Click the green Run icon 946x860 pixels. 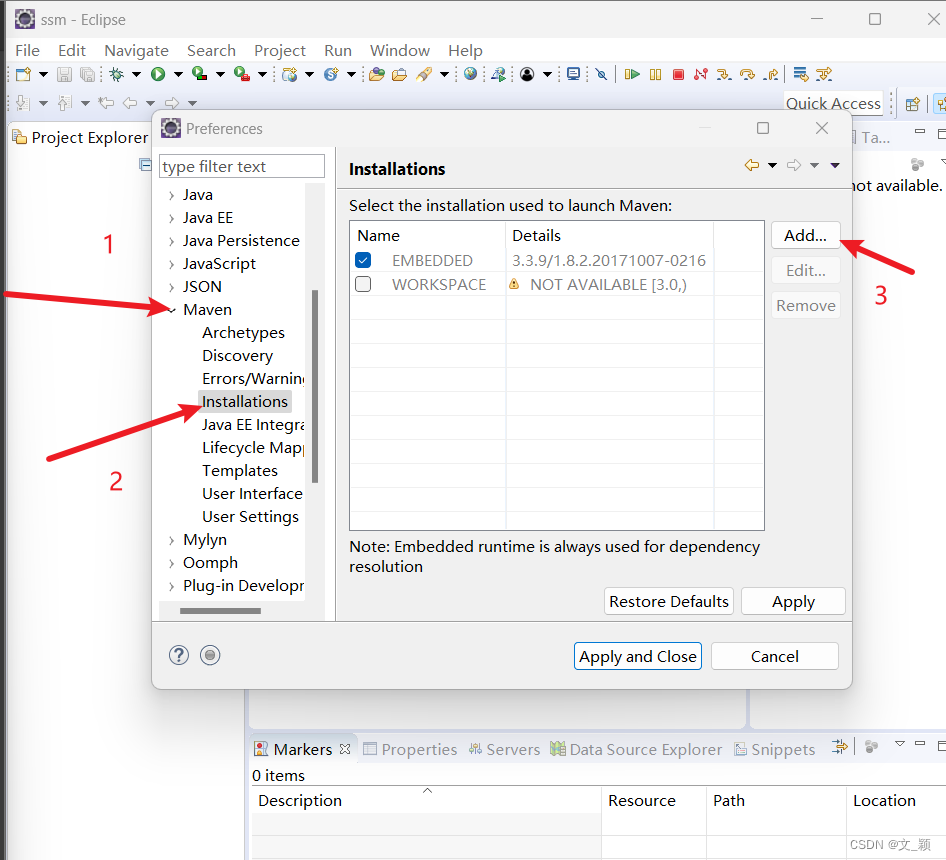(158, 74)
